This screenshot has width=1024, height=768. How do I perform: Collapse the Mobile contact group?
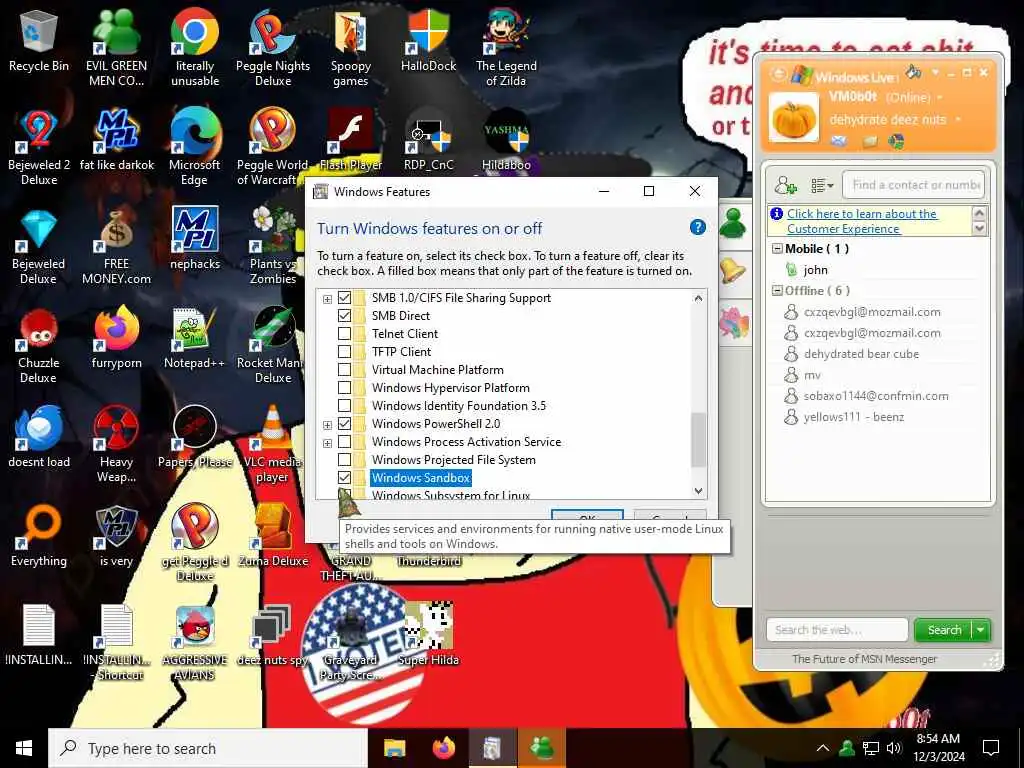coord(777,249)
